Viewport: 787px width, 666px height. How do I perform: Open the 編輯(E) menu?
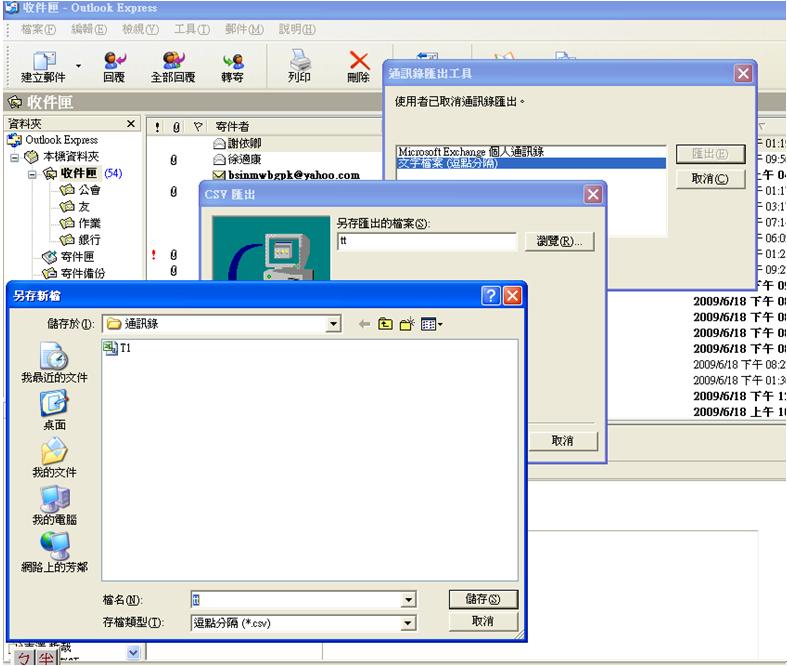tap(89, 30)
